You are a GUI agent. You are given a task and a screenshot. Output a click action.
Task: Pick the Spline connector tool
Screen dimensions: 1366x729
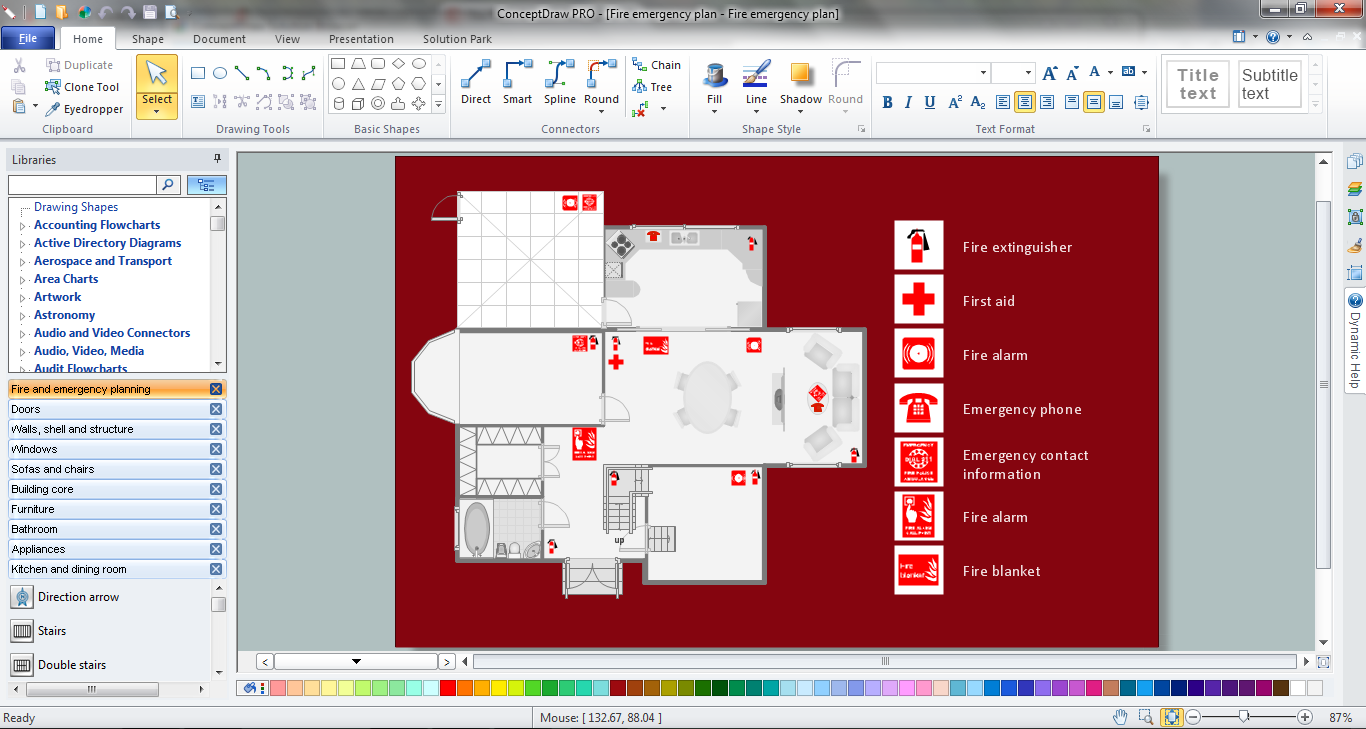(x=560, y=82)
